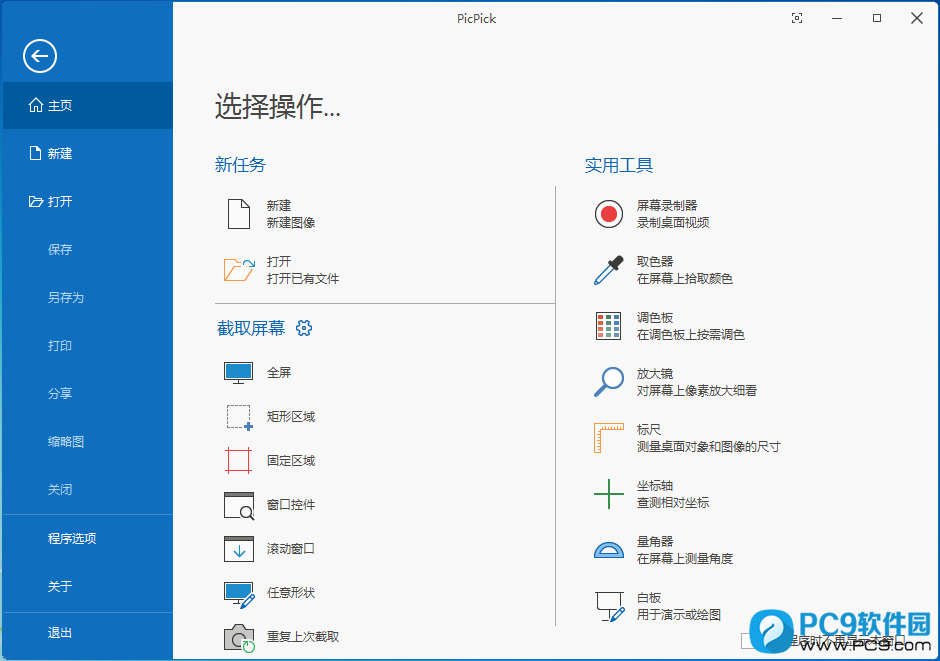Select the 矩形区域 dashed rectangle icon
The width and height of the screenshot is (940, 661).
tap(239, 417)
